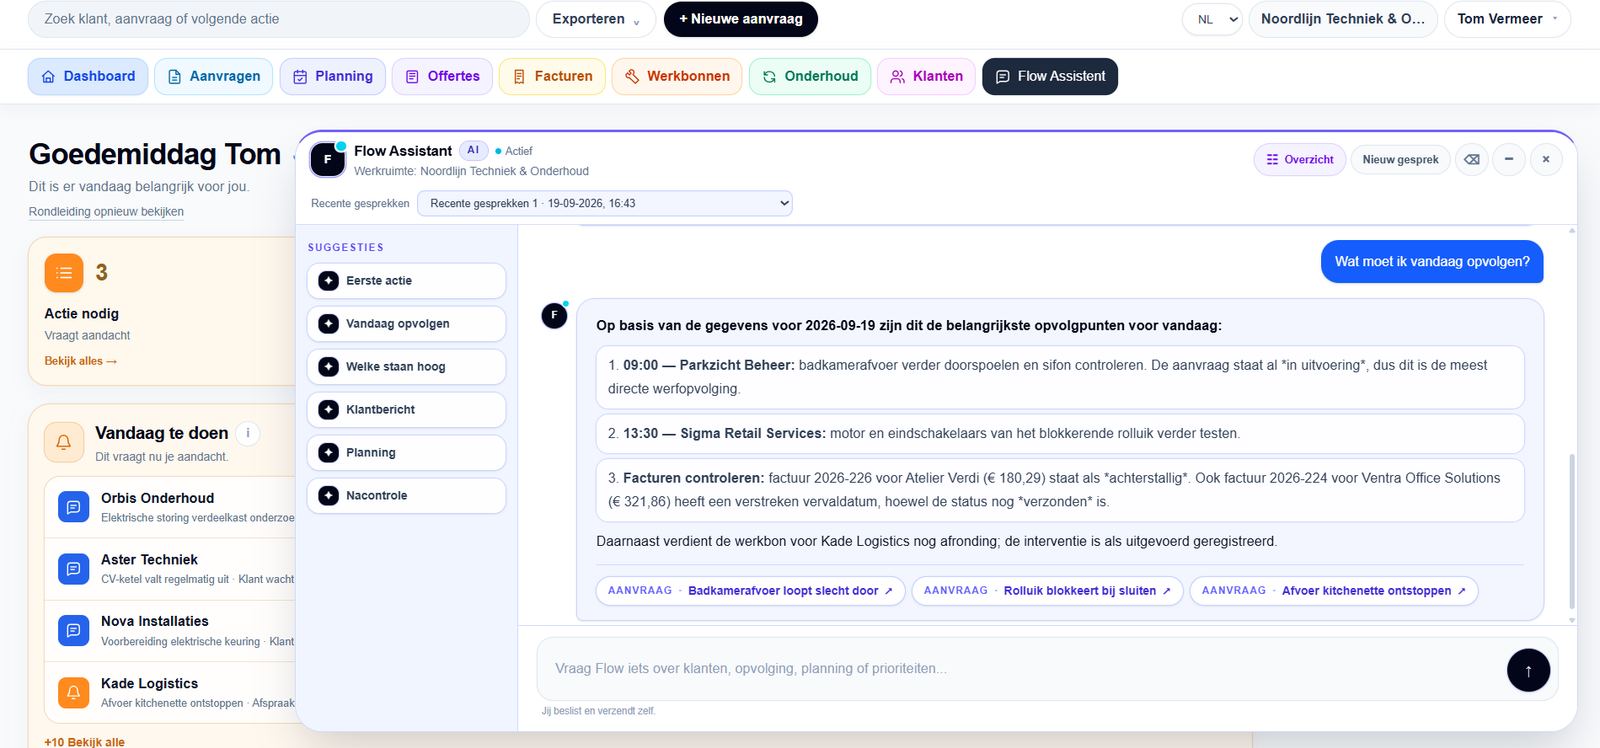The image size is (1600, 748).
Task: Click the orange list icon on Actie nodig card
Action: coord(64,273)
